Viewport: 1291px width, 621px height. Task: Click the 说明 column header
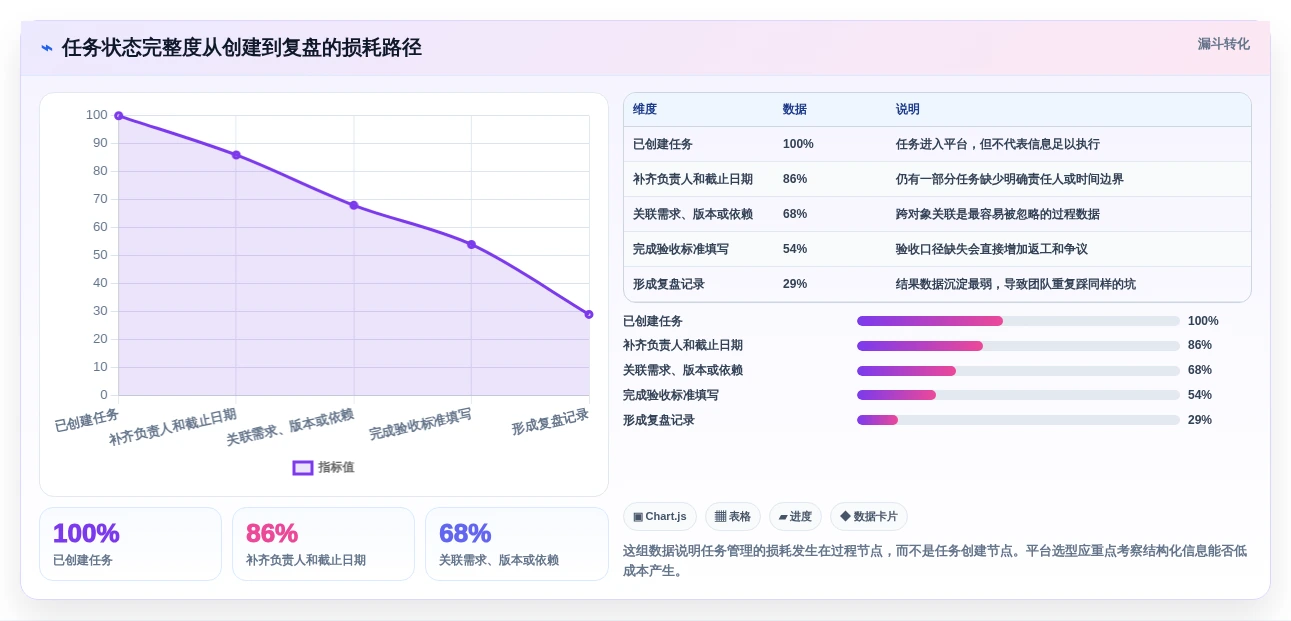(908, 109)
